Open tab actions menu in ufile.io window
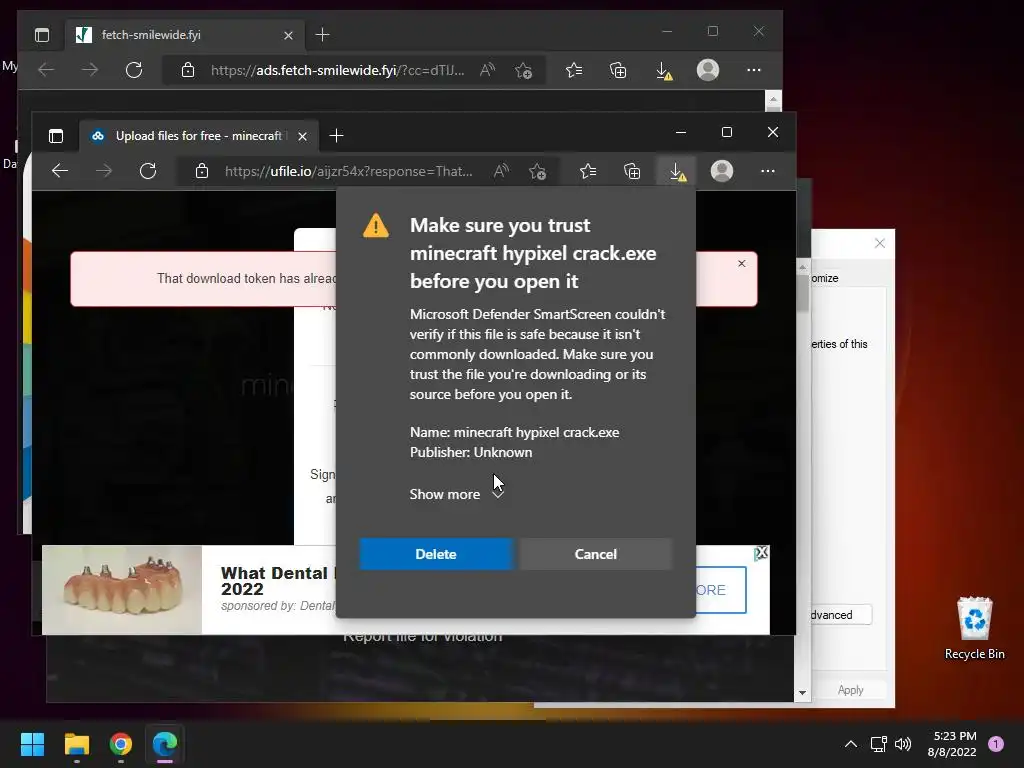 coord(56,136)
